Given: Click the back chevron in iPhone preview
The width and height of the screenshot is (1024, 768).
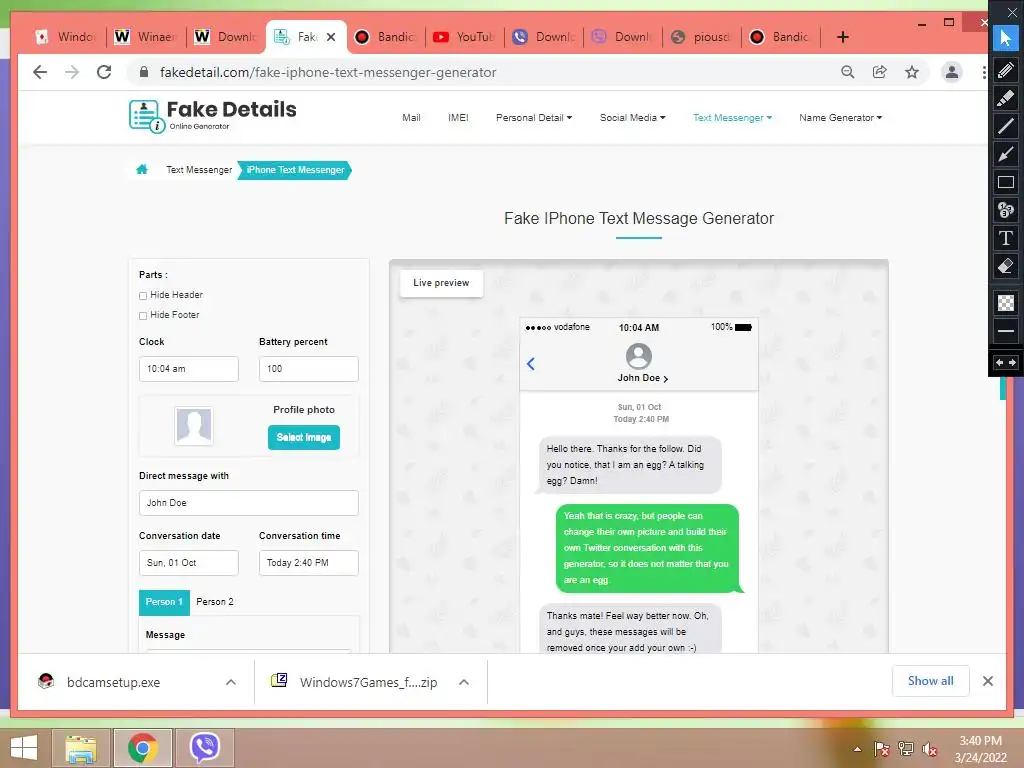Looking at the screenshot, I should pyautogui.click(x=531, y=364).
